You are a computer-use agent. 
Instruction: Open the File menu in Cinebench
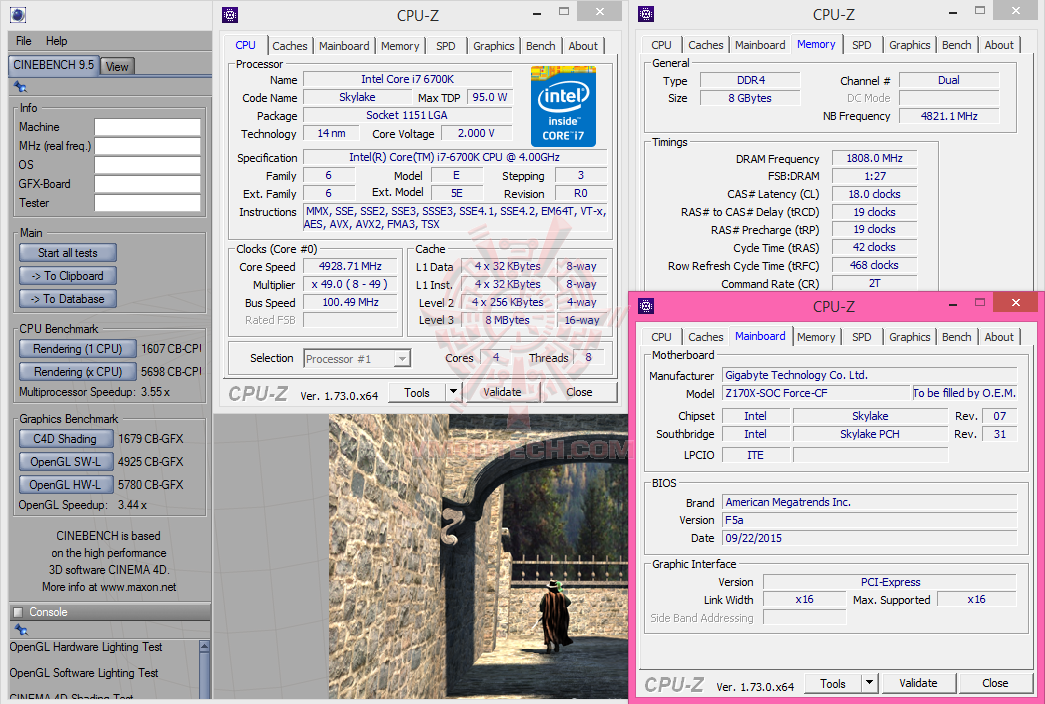23,41
